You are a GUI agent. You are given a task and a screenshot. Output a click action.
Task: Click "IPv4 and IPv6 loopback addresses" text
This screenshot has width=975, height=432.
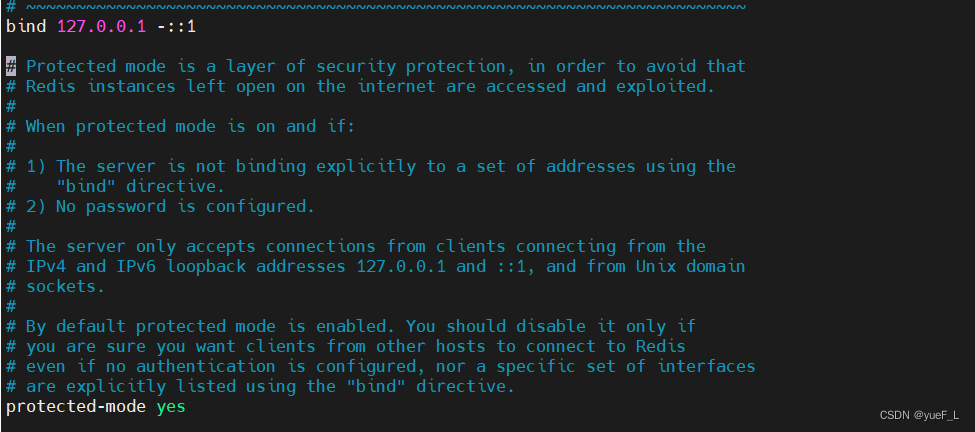186,266
